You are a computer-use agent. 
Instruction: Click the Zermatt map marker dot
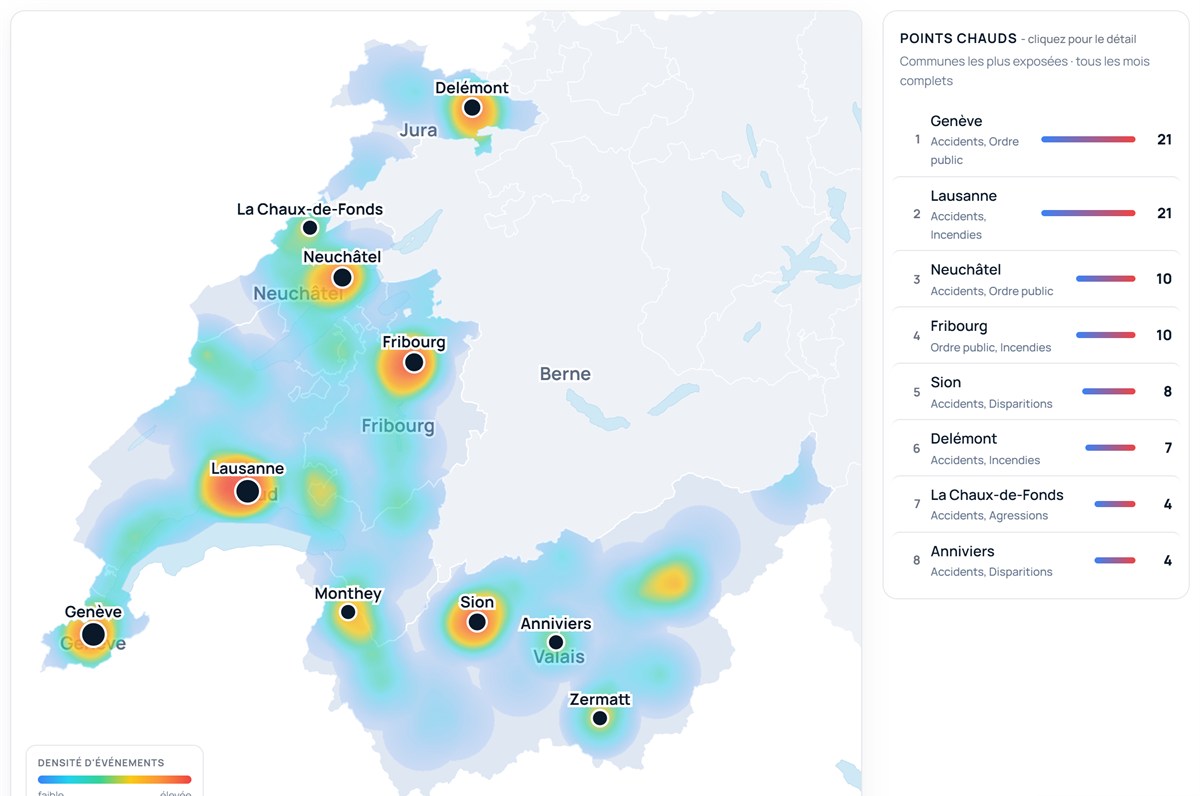pos(599,718)
